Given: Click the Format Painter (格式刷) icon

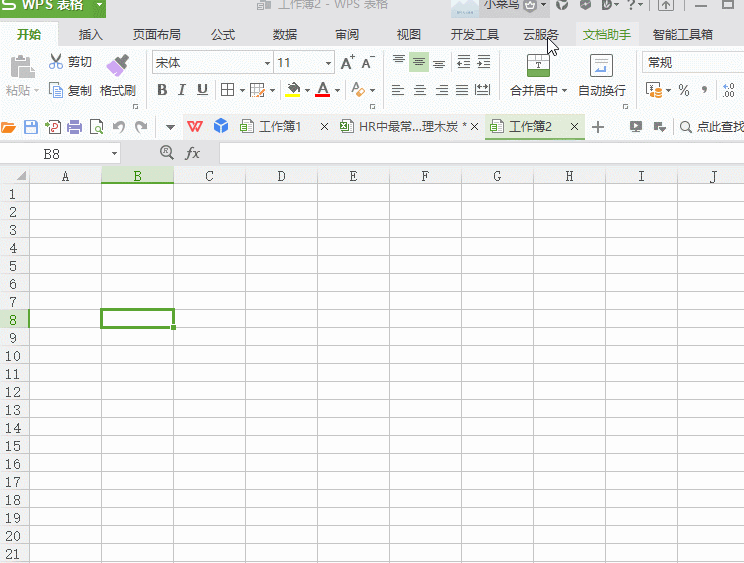Looking at the screenshot, I should [x=117, y=65].
